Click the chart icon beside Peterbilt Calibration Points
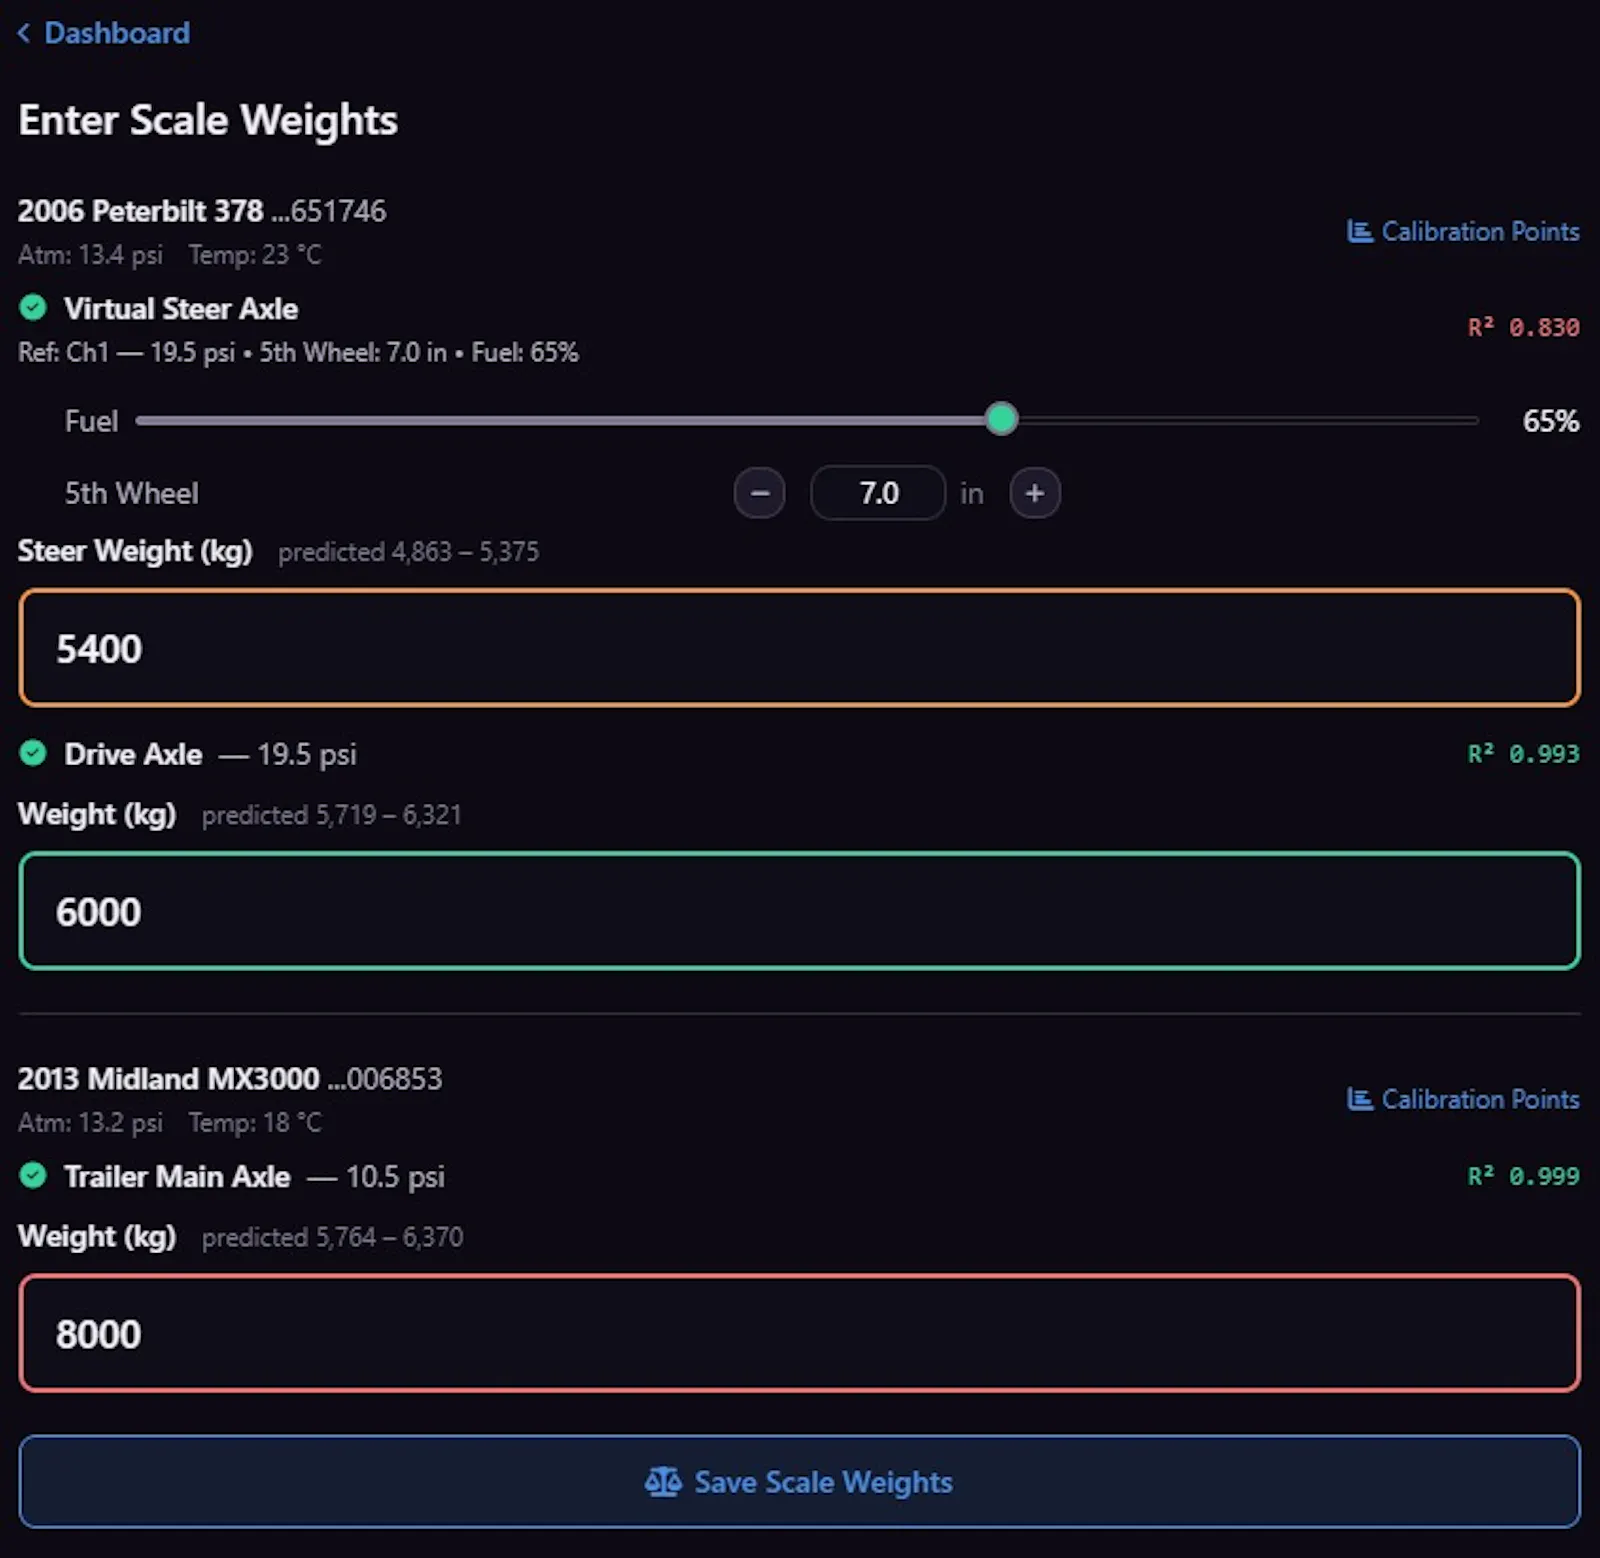 (x=1359, y=231)
